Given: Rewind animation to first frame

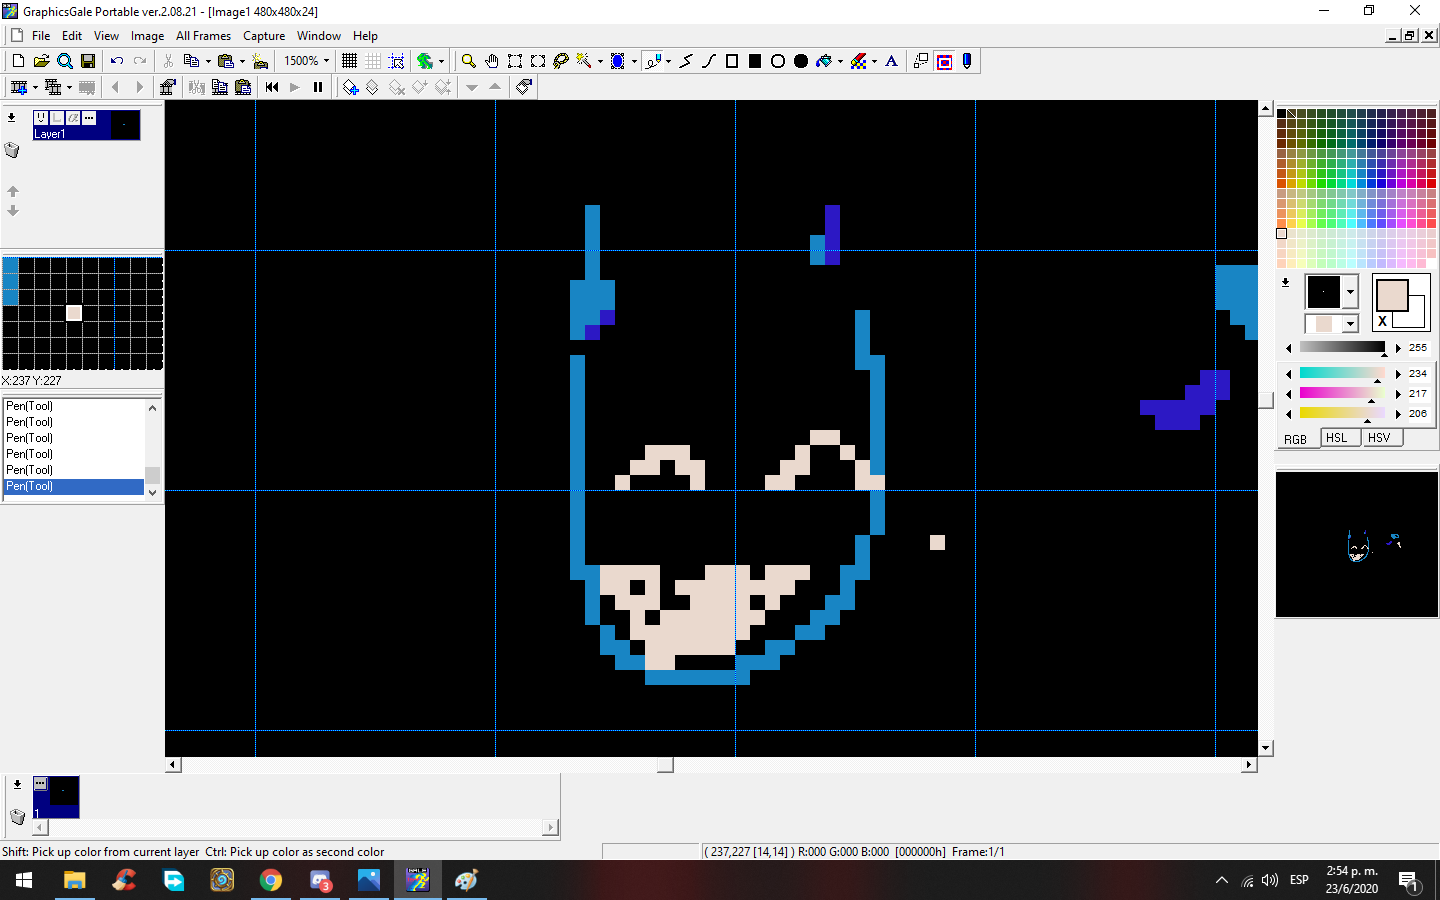Looking at the screenshot, I should [x=272, y=87].
